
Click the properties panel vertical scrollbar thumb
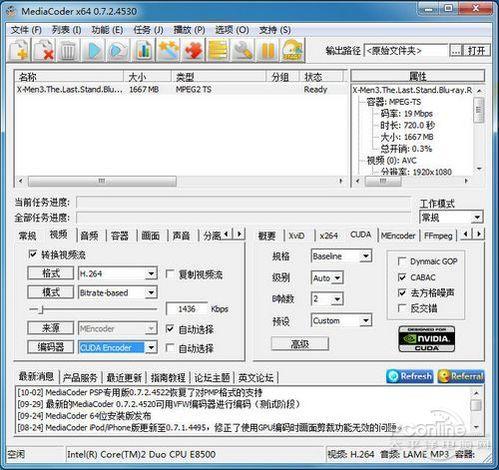tap(478, 110)
